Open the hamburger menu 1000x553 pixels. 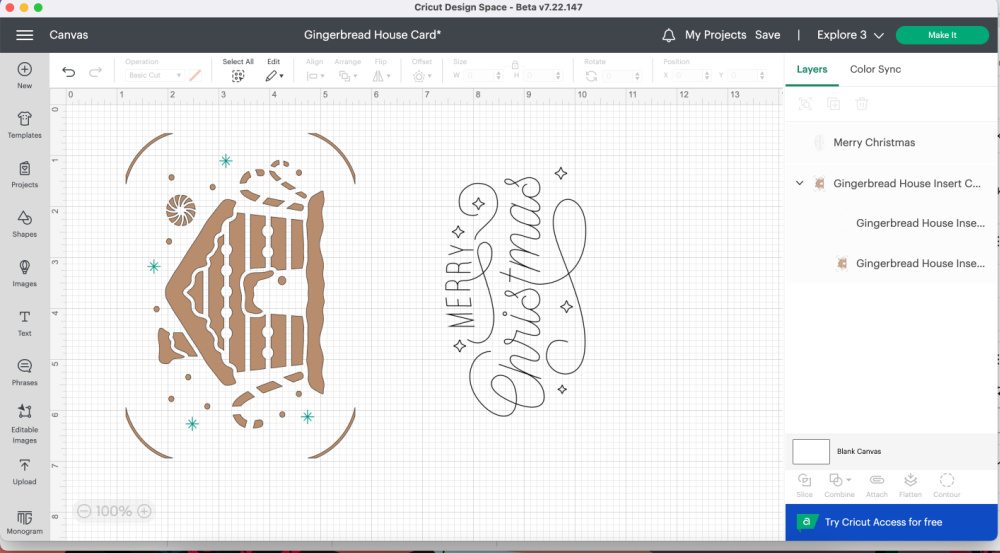[x=25, y=35]
